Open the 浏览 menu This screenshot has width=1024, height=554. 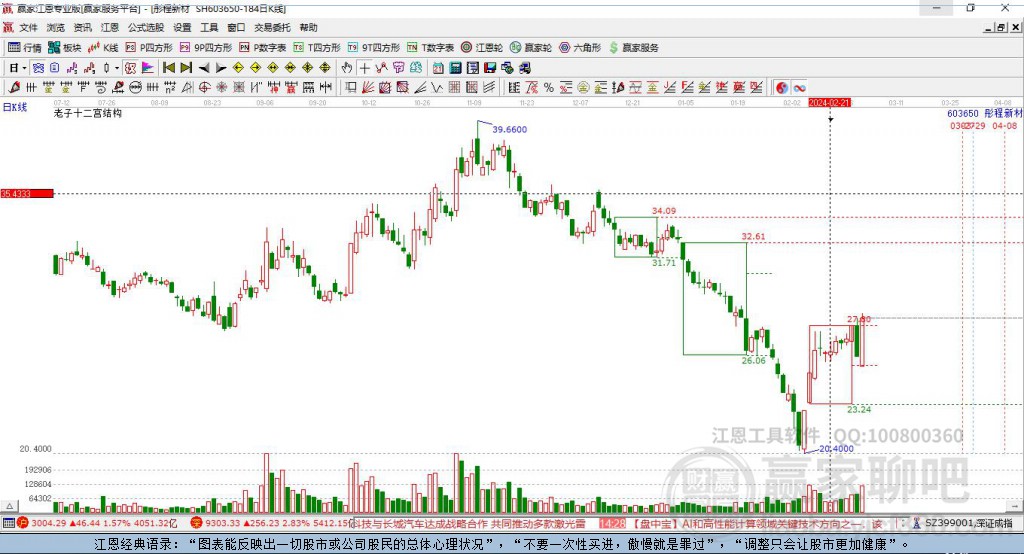tap(56, 27)
